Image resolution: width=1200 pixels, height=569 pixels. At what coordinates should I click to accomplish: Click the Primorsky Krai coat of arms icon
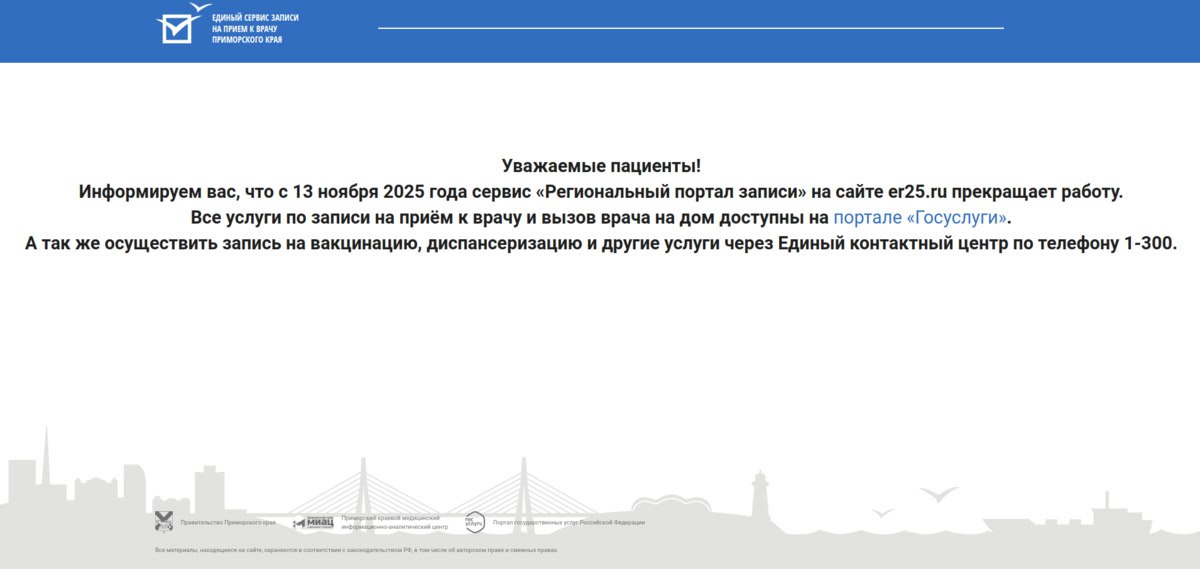[164, 521]
